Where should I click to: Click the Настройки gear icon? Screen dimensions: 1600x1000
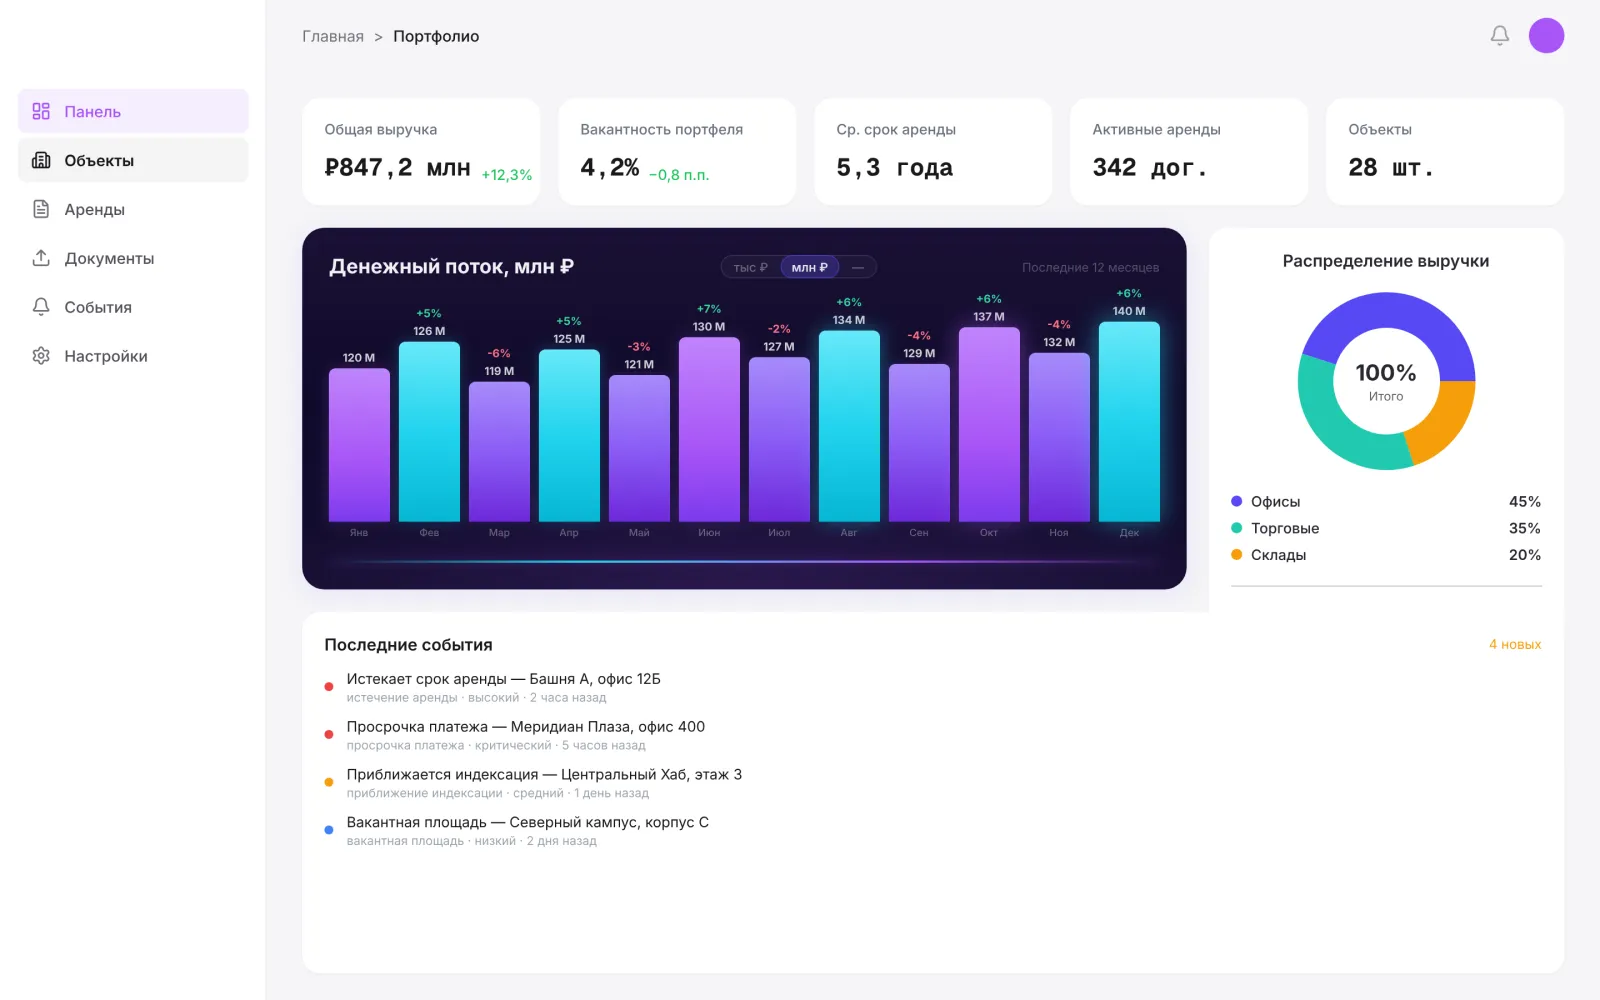point(41,356)
